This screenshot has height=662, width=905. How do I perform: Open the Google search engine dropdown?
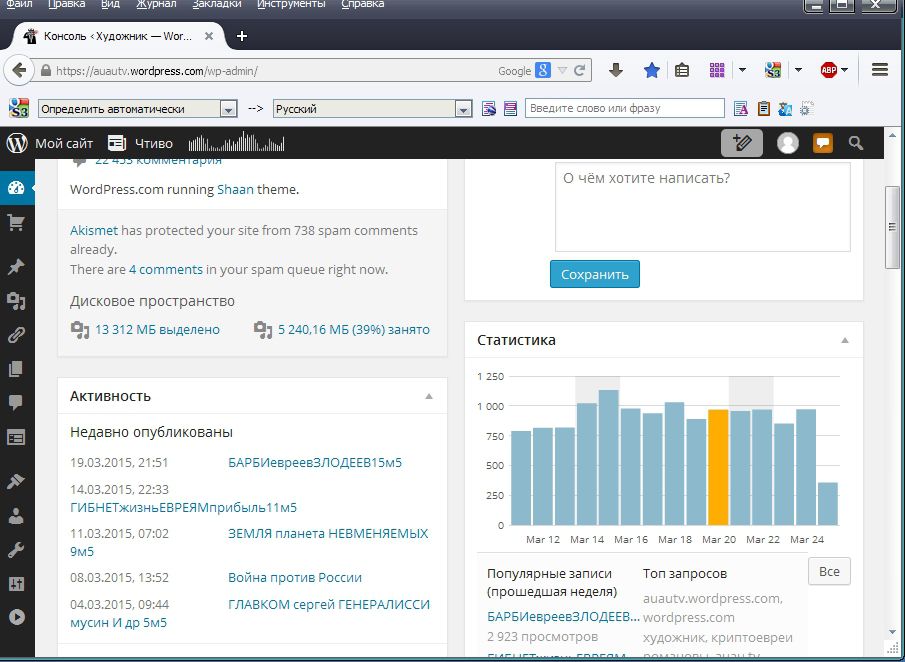coord(543,70)
